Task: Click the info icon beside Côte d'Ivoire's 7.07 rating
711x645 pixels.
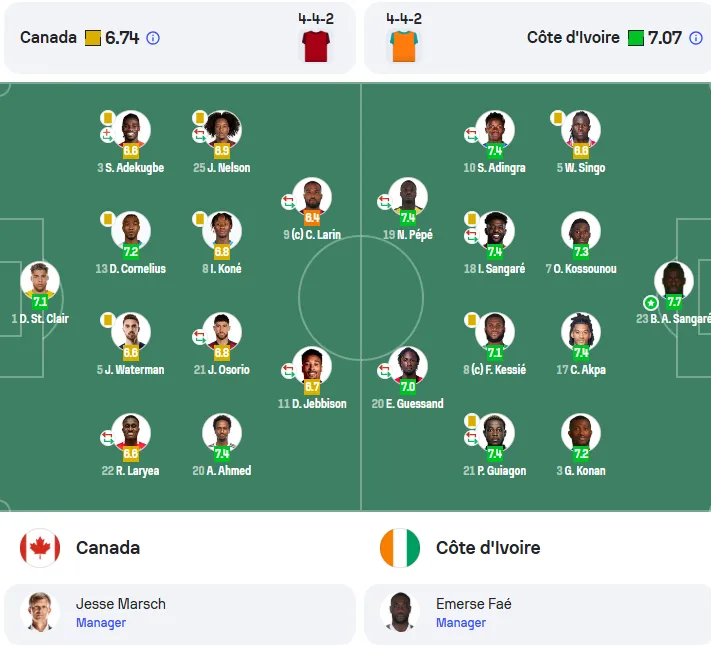Action: (696, 38)
